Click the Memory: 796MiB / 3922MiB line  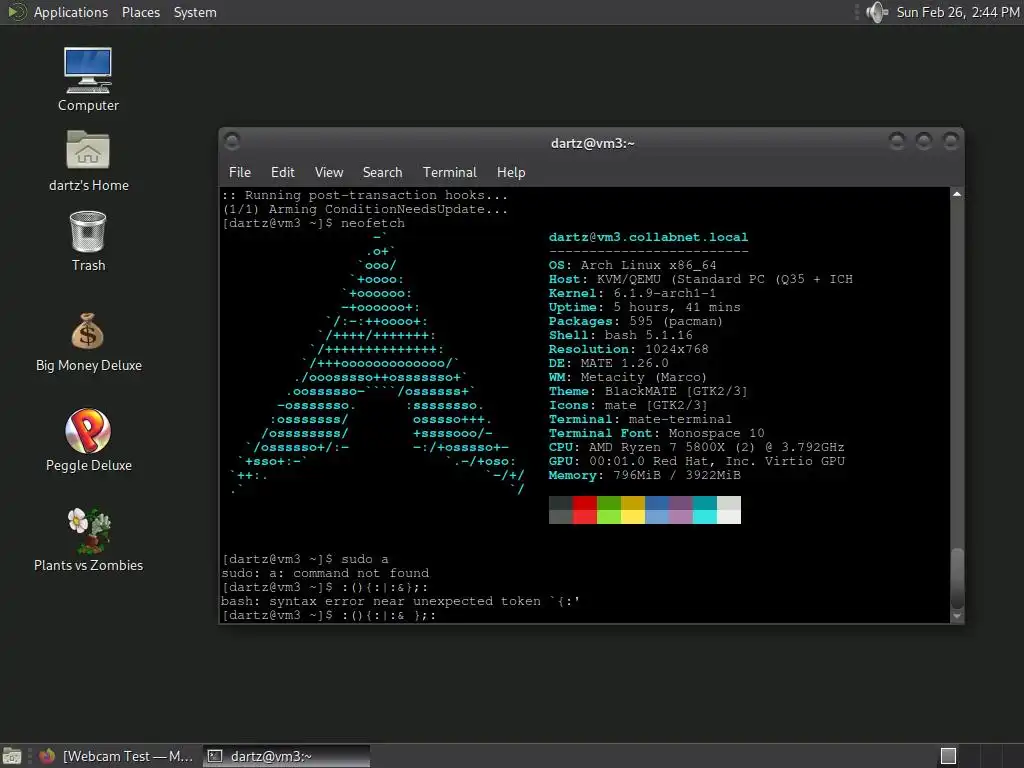click(x=645, y=475)
